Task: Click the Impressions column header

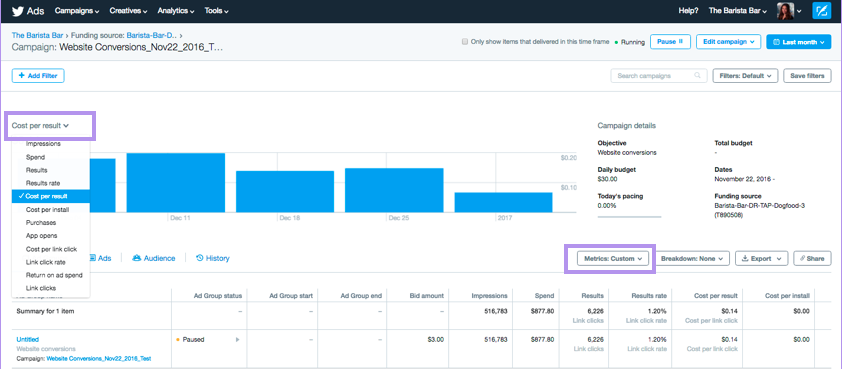Action: pos(489,295)
